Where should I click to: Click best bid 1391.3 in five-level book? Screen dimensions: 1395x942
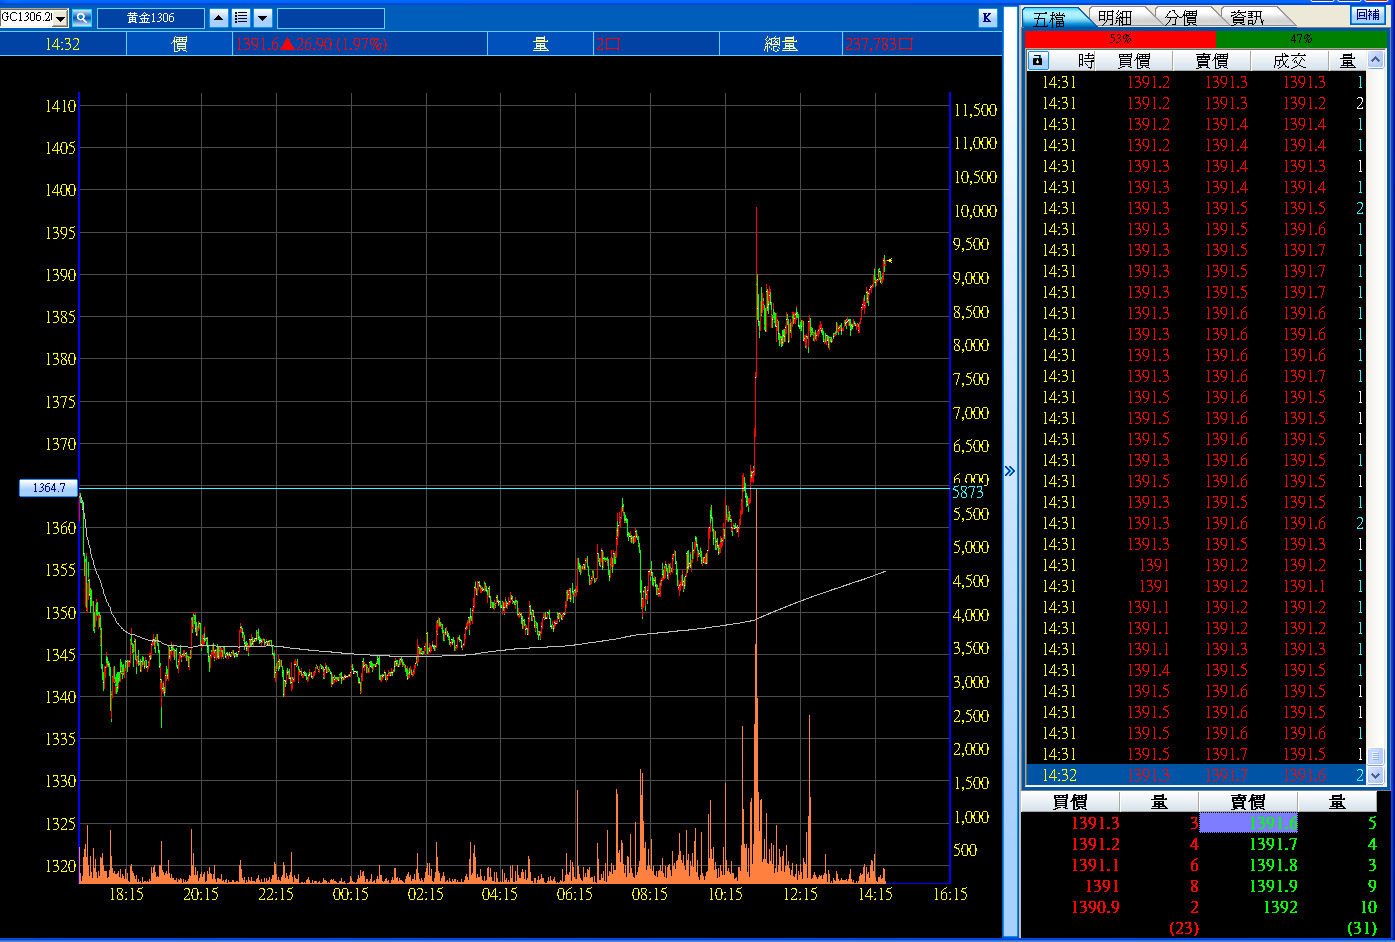click(1096, 824)
